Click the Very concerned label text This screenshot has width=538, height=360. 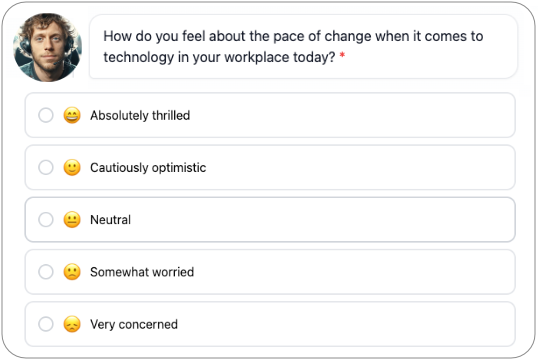[134, 324]
